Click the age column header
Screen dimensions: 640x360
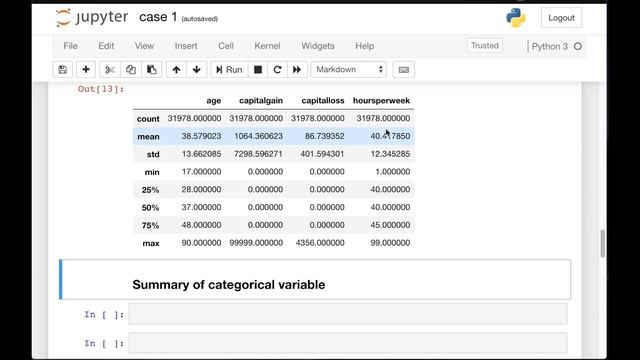[x=213, y=101]
